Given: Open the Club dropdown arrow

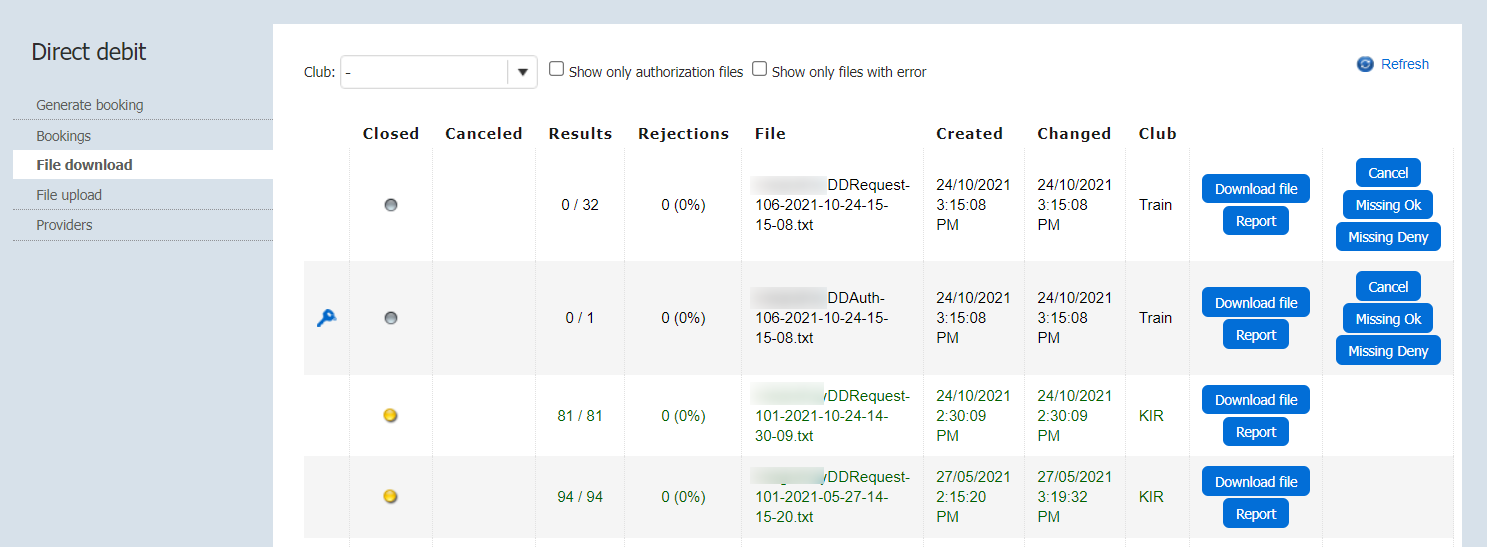Looking at the screenshot, I should 522,72.
